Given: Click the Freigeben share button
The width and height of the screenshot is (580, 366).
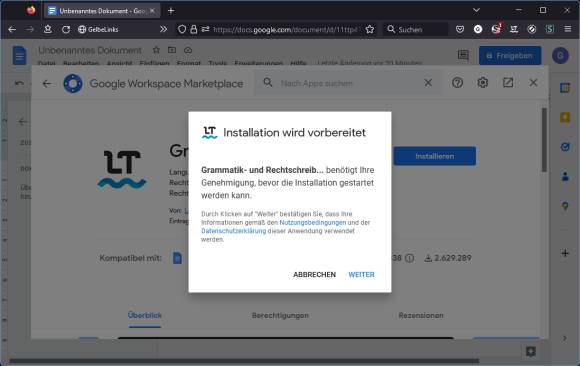Looking at the screenshot, I should (510, 56).
